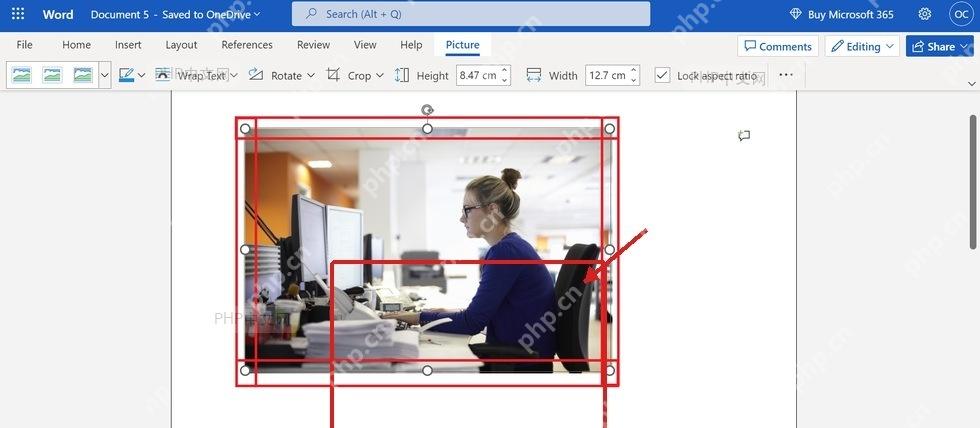Click the Search (Alt + Q) box
This screenshot has width=980, height=428.
[471, 14]
